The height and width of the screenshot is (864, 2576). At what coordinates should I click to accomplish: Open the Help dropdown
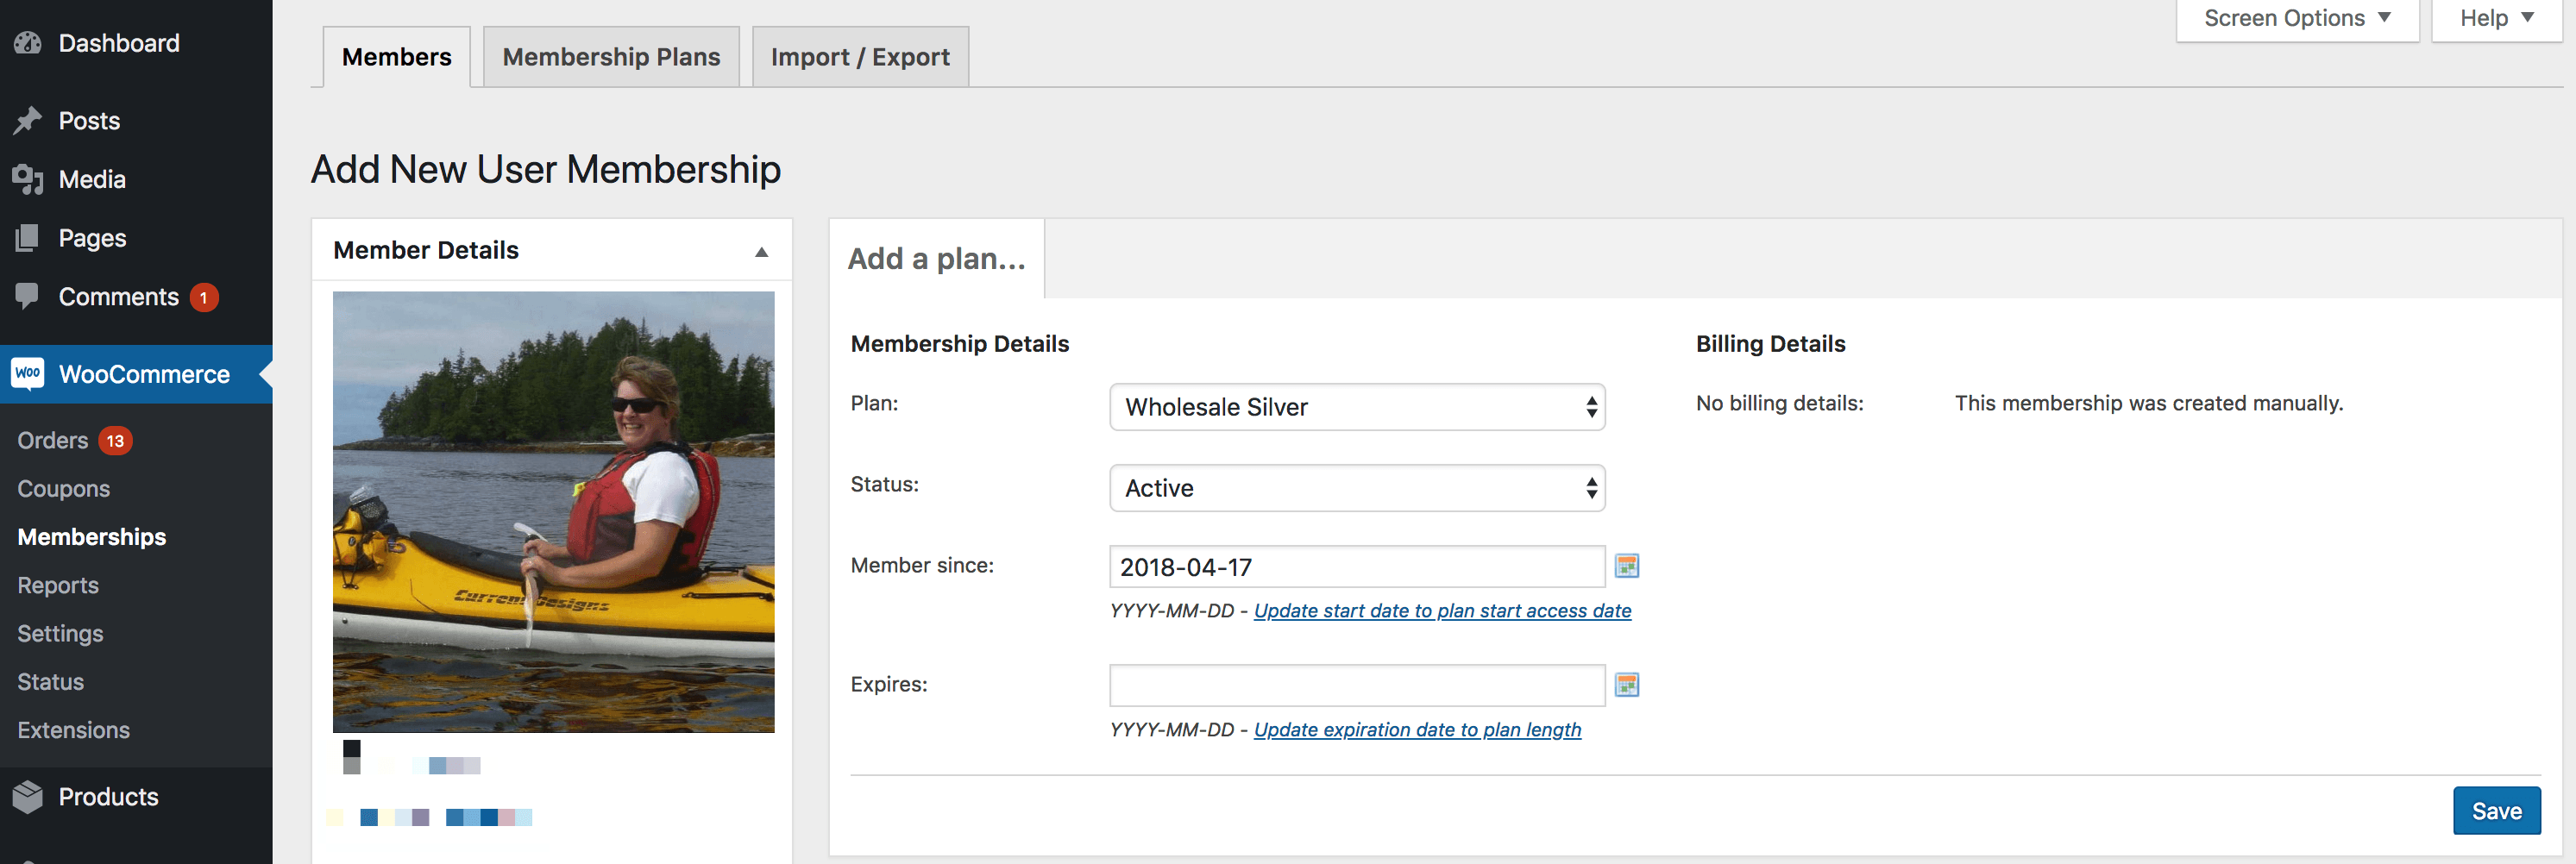(2495, 19)
